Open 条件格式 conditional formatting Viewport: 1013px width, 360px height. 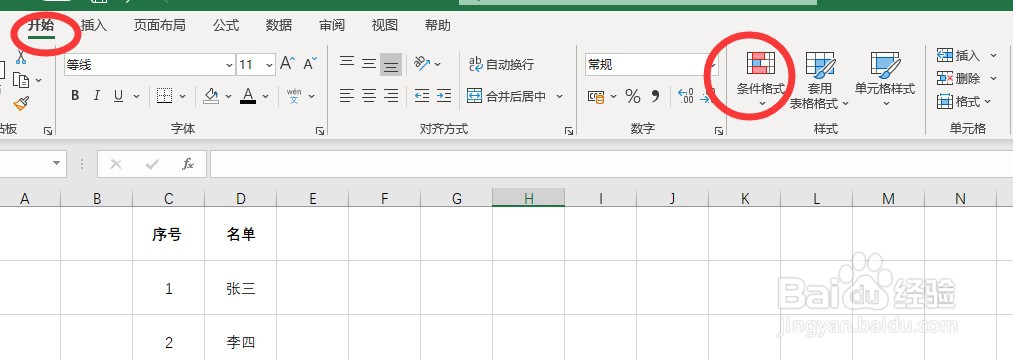pyautogui.click(x=761, y=79)
